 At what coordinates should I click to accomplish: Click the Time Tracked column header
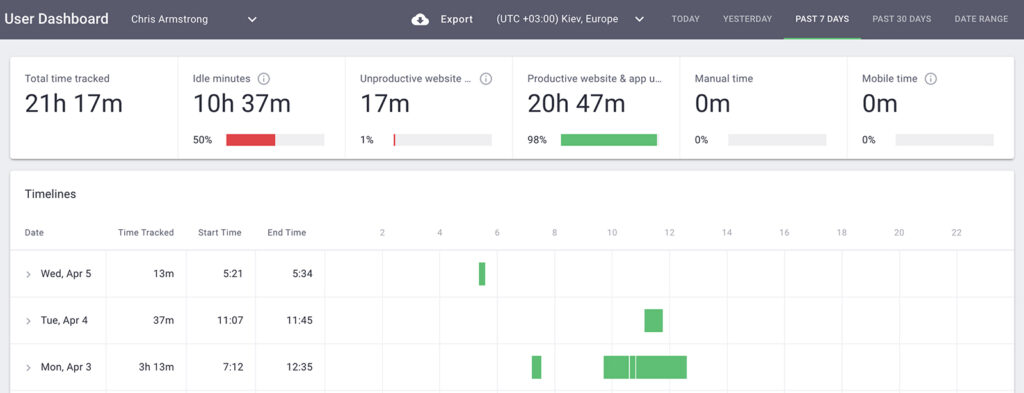146,232
